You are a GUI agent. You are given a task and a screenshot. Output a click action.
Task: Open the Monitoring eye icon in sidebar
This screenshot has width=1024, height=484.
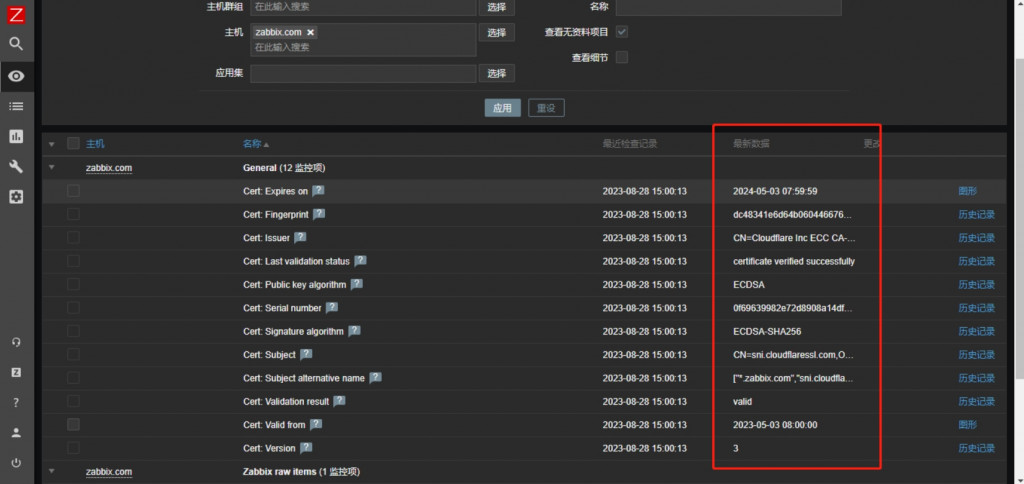tap(16, 76)
